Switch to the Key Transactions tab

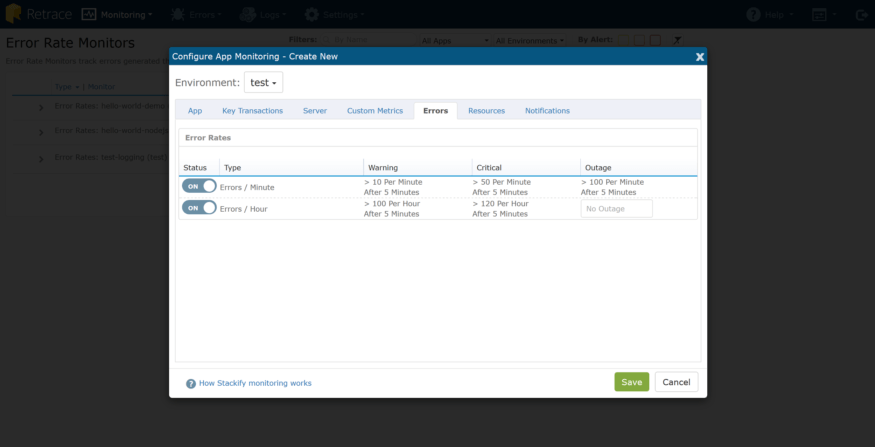tap(252, 111)
